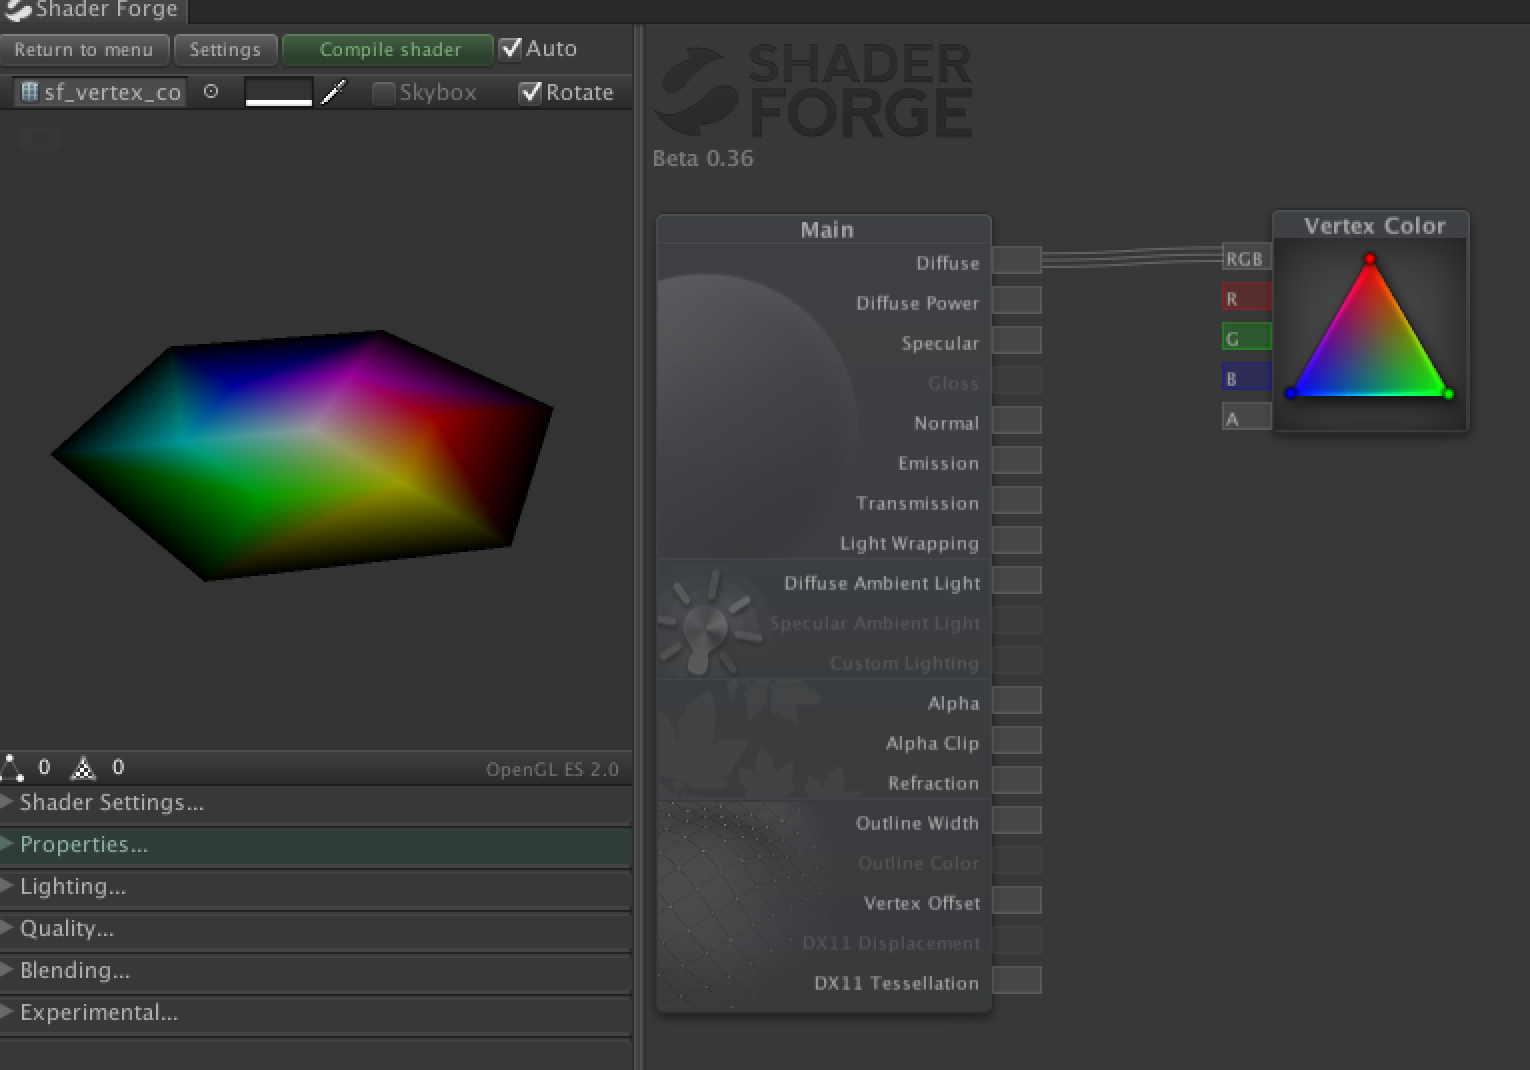The image size is (1530, 1070).
Task: Click the Compile shader button
Action: click(x=389, y=49)
